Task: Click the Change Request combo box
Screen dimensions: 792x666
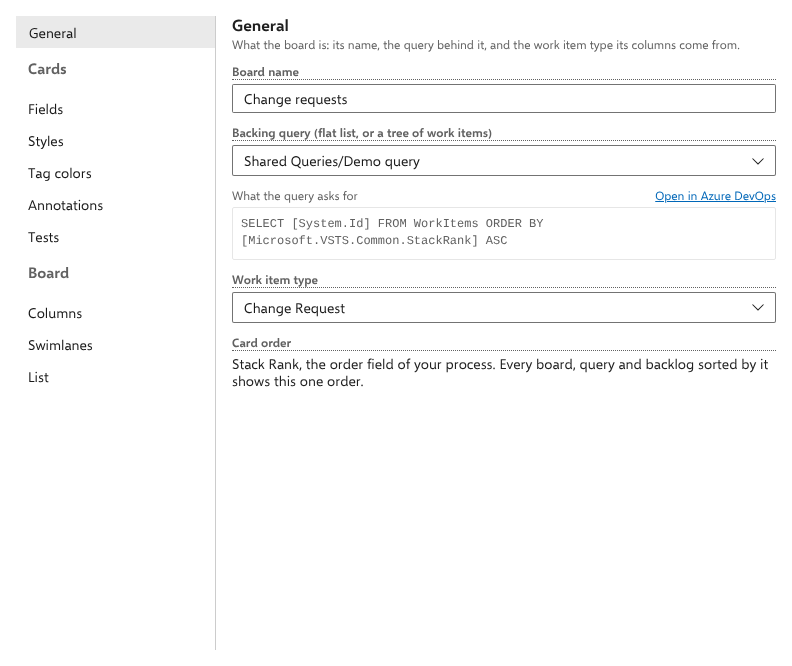Action: [504, 308]
